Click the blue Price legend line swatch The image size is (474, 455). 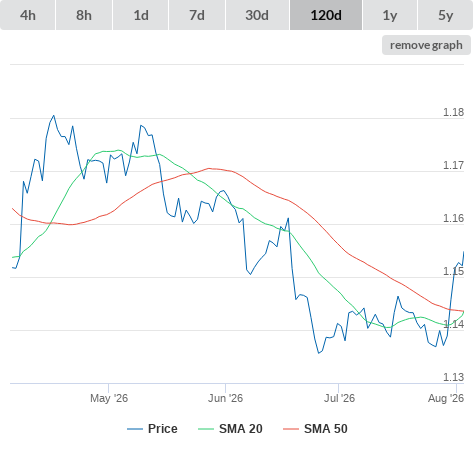point(135,429)
